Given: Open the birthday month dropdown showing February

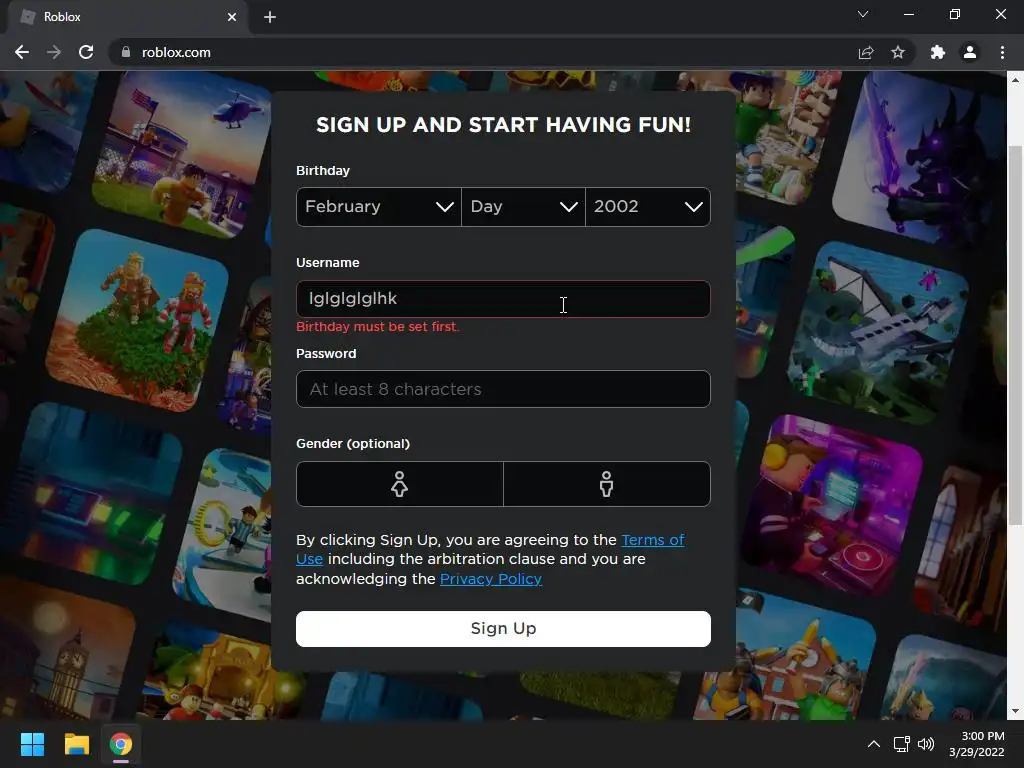Looking at the screenshot, I should point(379,207).
